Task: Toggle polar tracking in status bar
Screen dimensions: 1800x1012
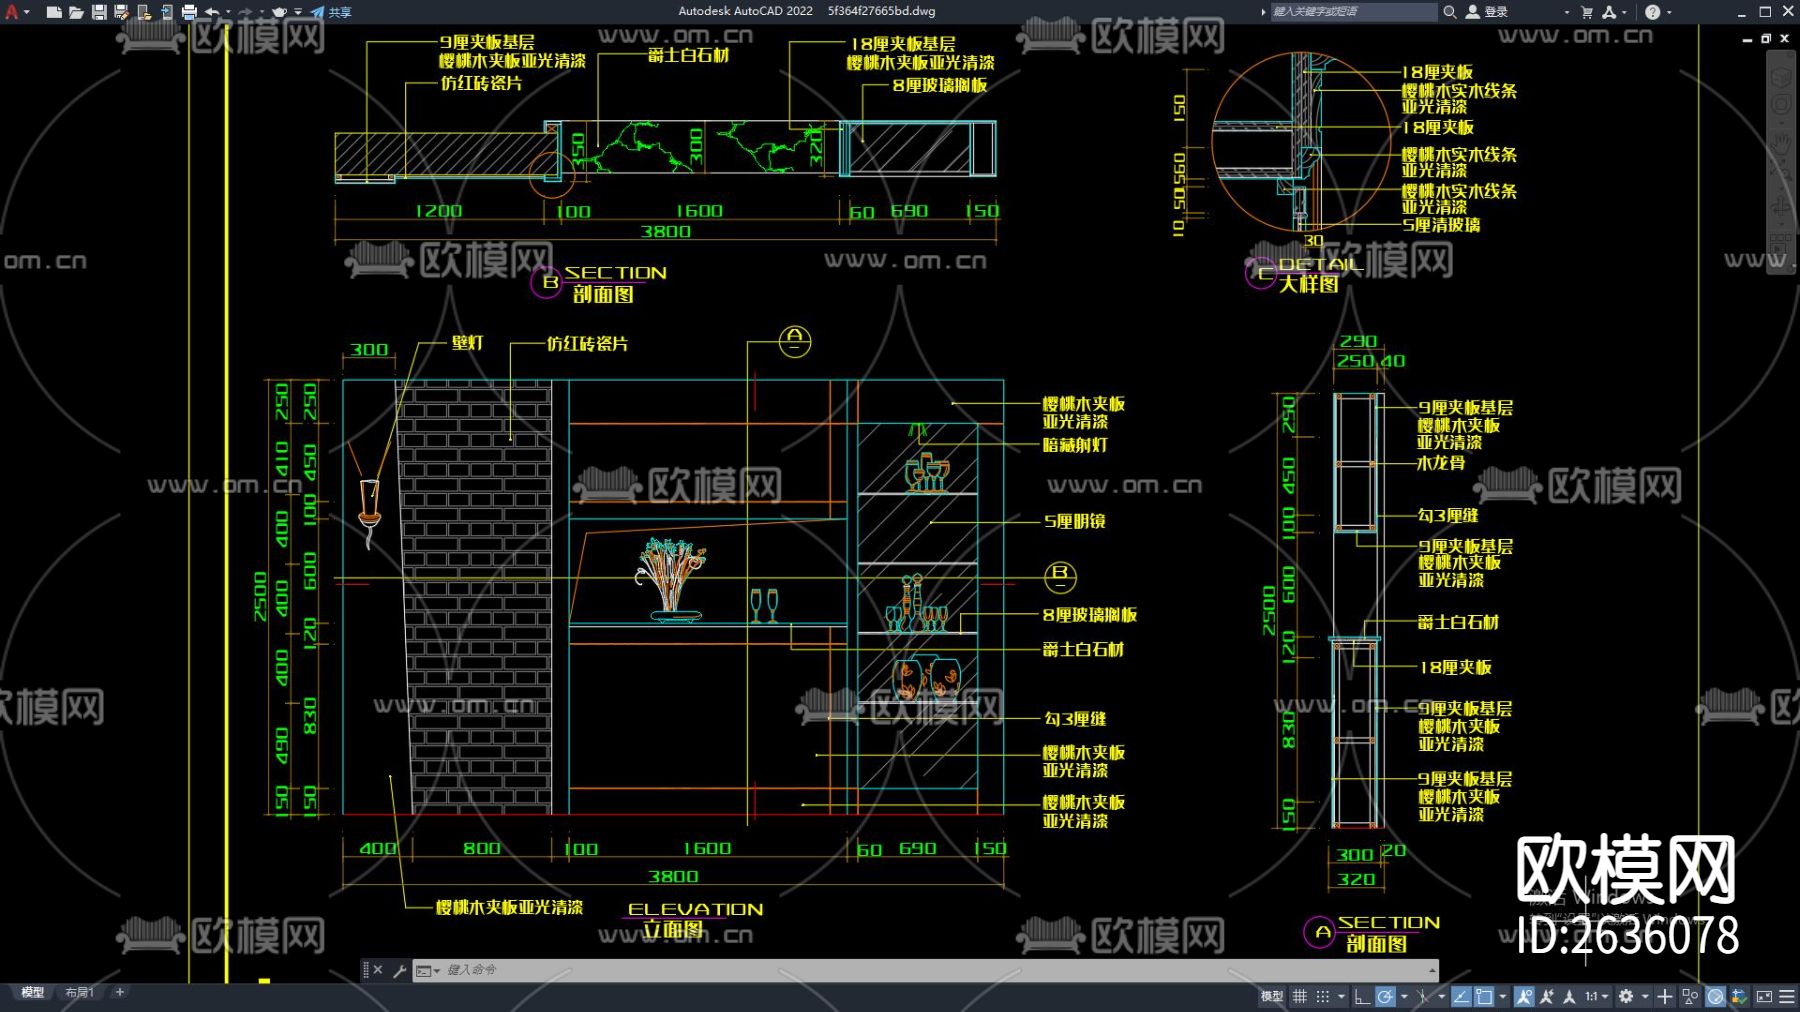Action: [x=1385, y=996]
